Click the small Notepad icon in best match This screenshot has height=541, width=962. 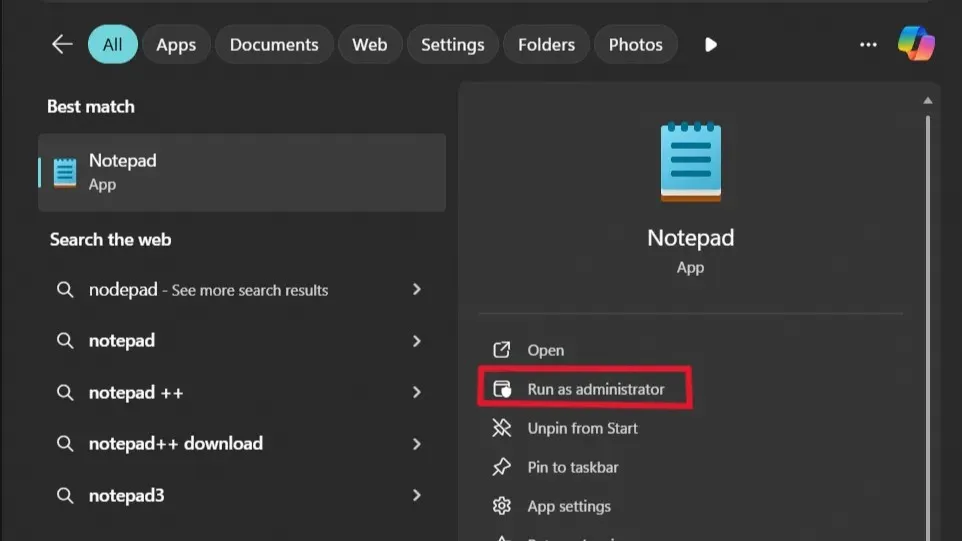64,173
